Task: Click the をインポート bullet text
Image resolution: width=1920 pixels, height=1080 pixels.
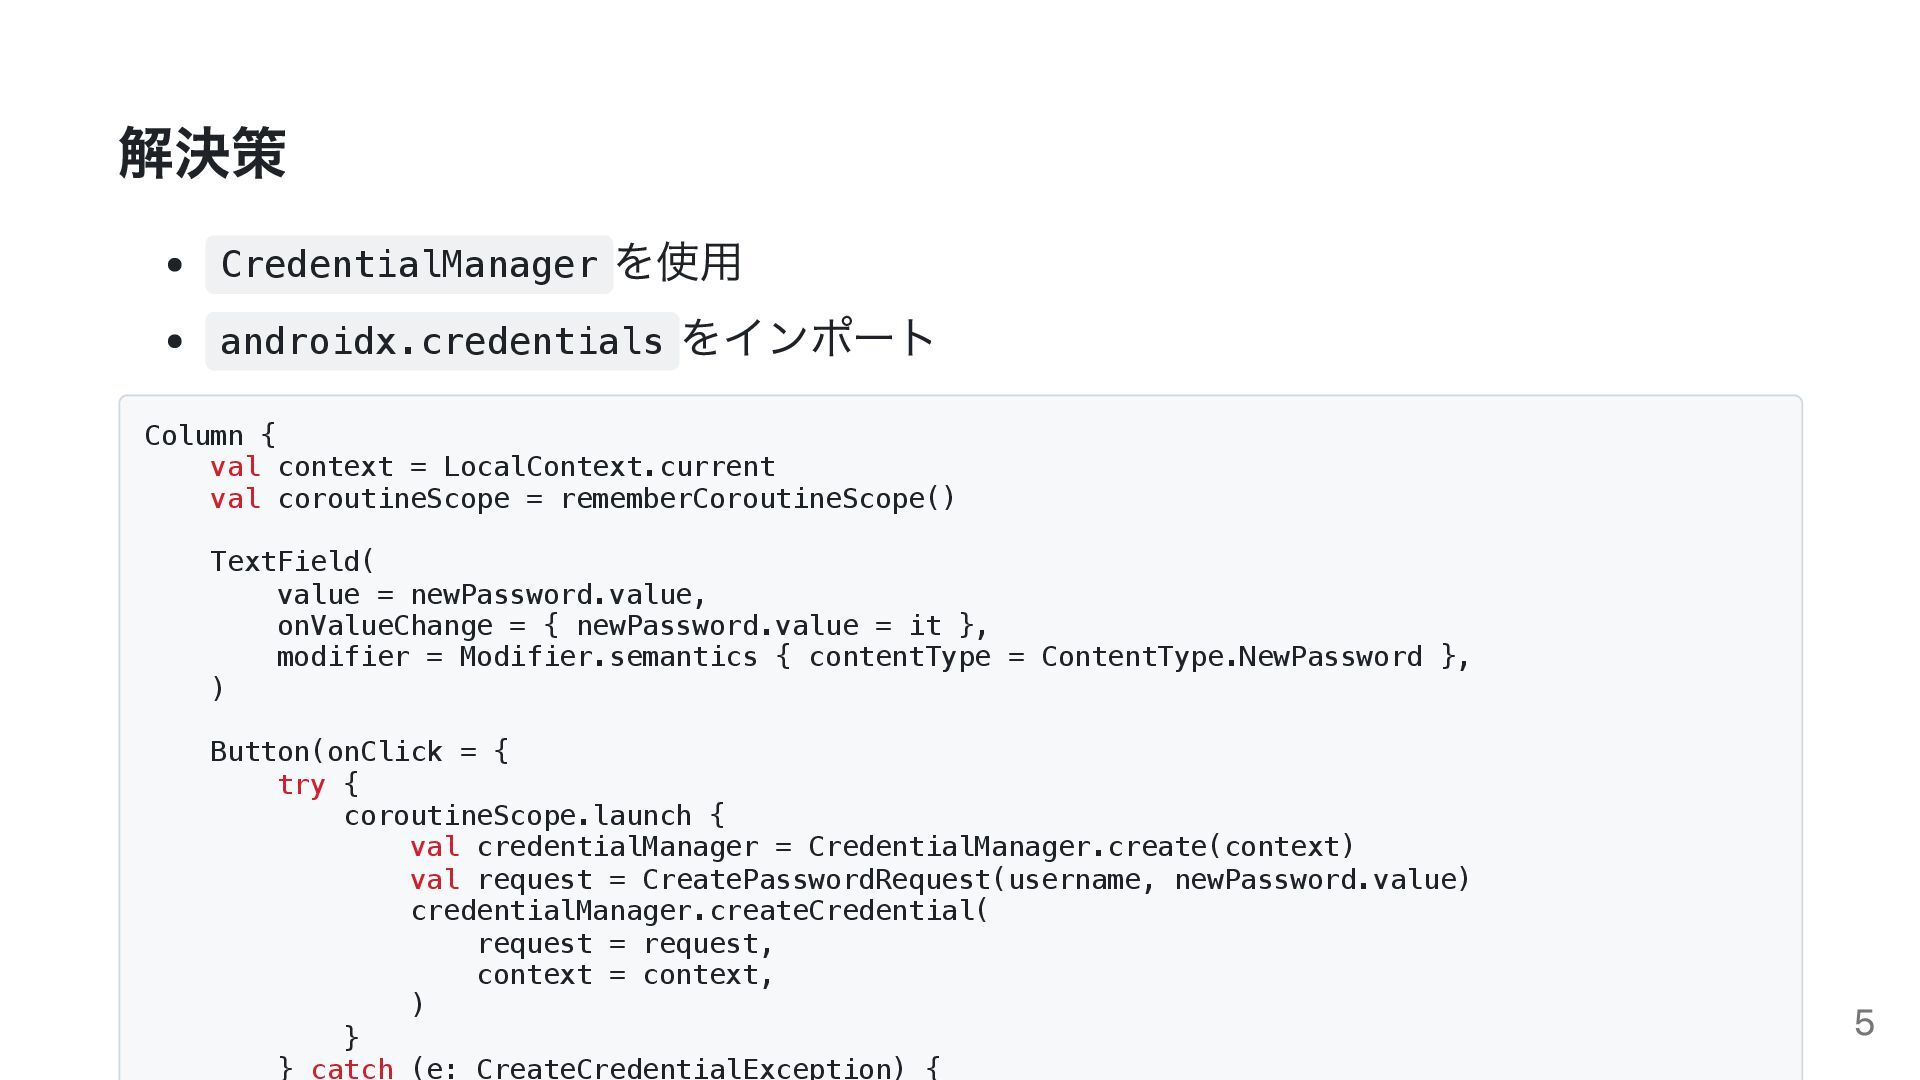Action: click(x=808, y=338)
